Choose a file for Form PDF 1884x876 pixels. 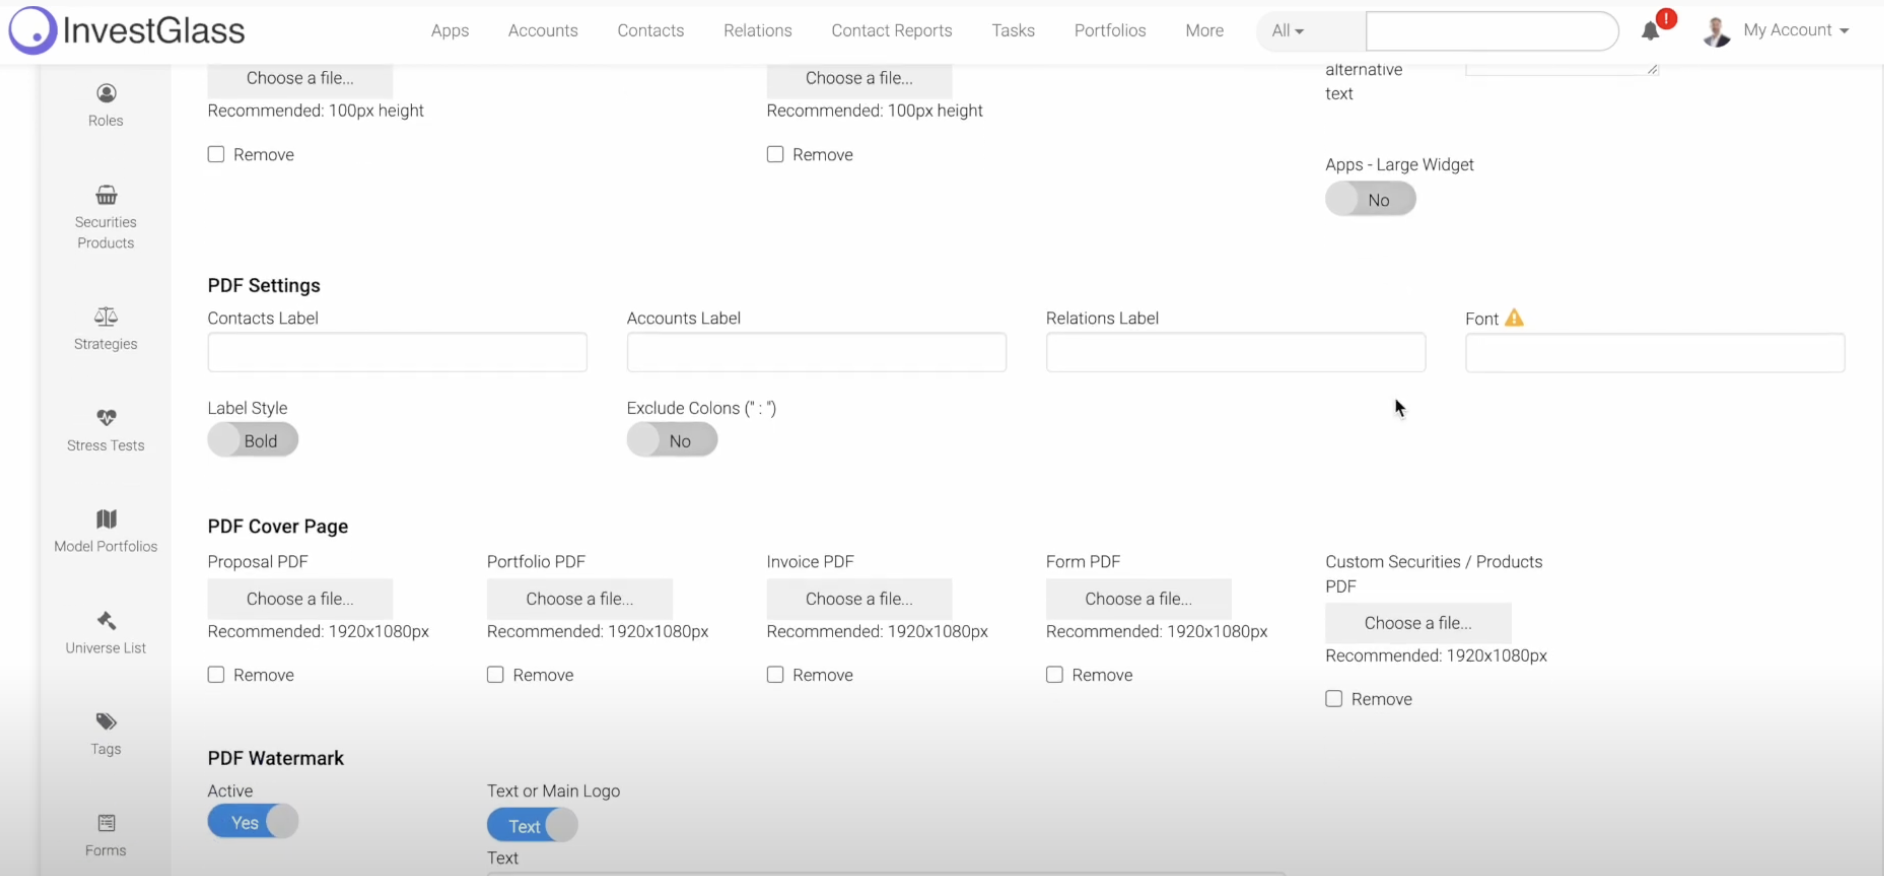[1138, 599]
